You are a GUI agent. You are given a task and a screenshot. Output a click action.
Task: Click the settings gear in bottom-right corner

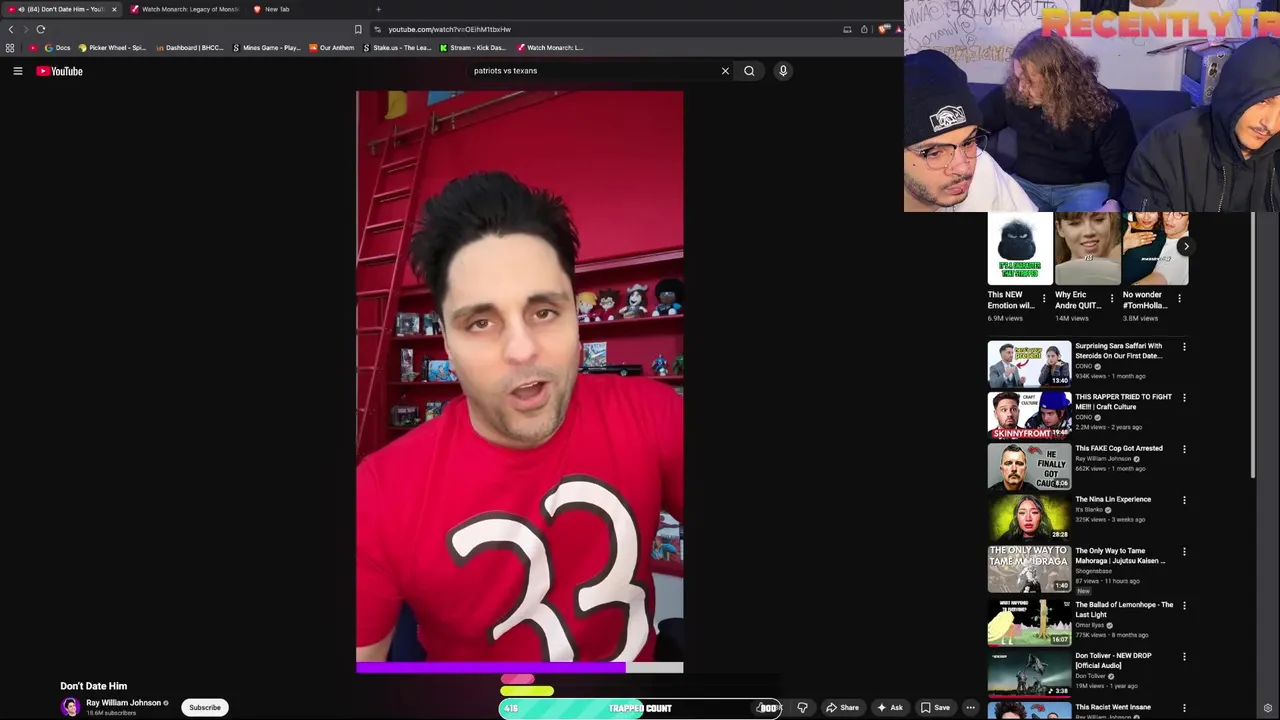pyautogui.click(x=1268, y=708)
